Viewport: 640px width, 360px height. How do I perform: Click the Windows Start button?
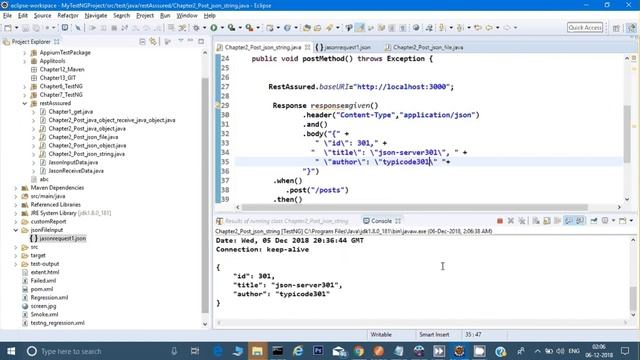(11, 351)
